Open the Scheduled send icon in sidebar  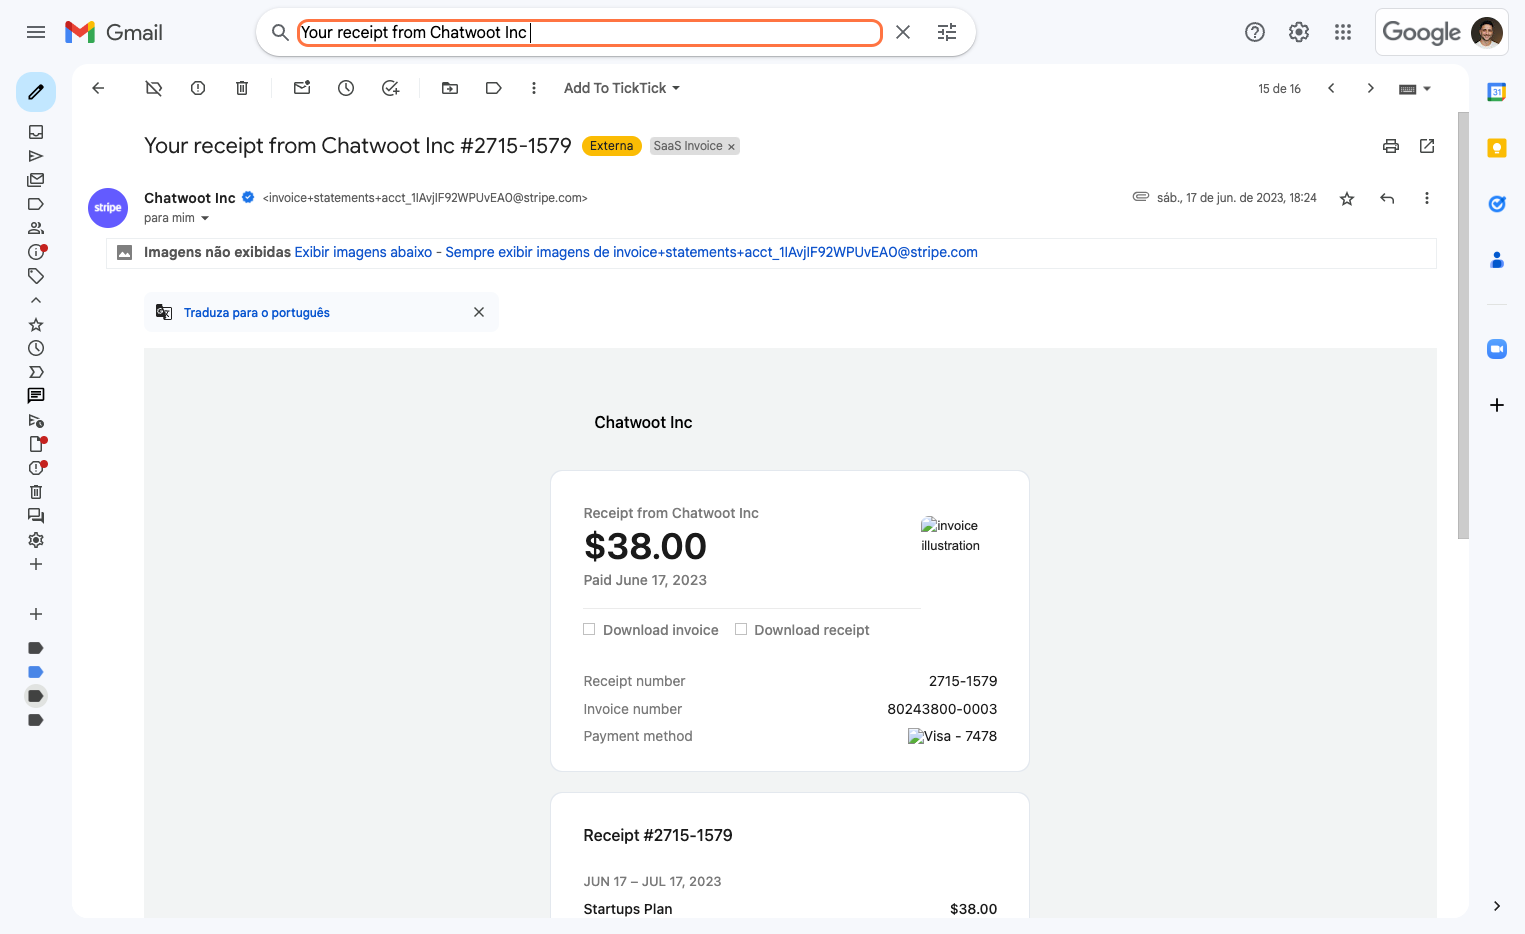[x=36, y=420]
